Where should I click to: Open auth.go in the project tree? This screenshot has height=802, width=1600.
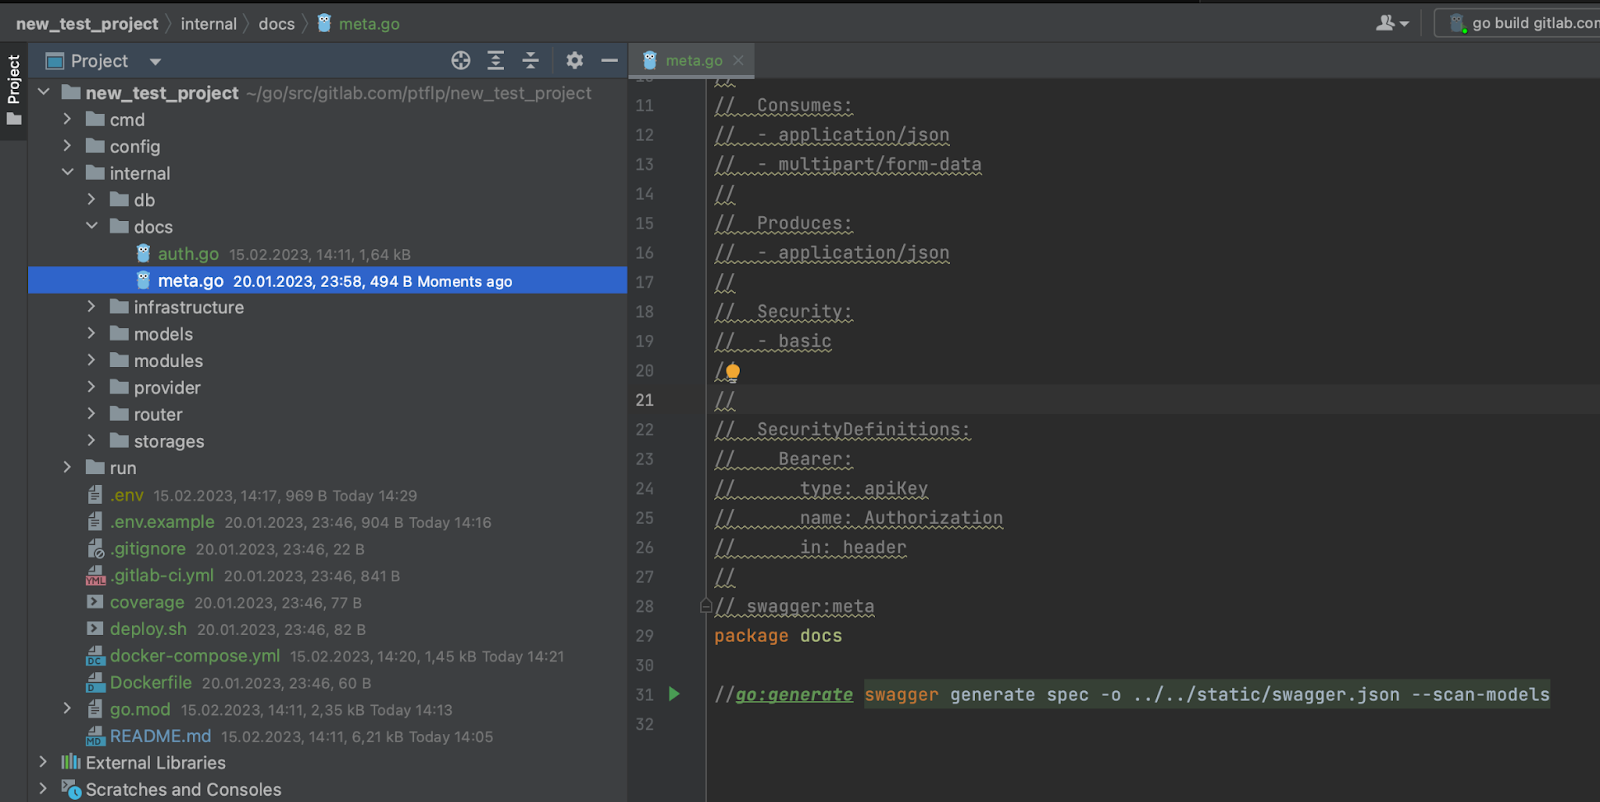[188, 254]
